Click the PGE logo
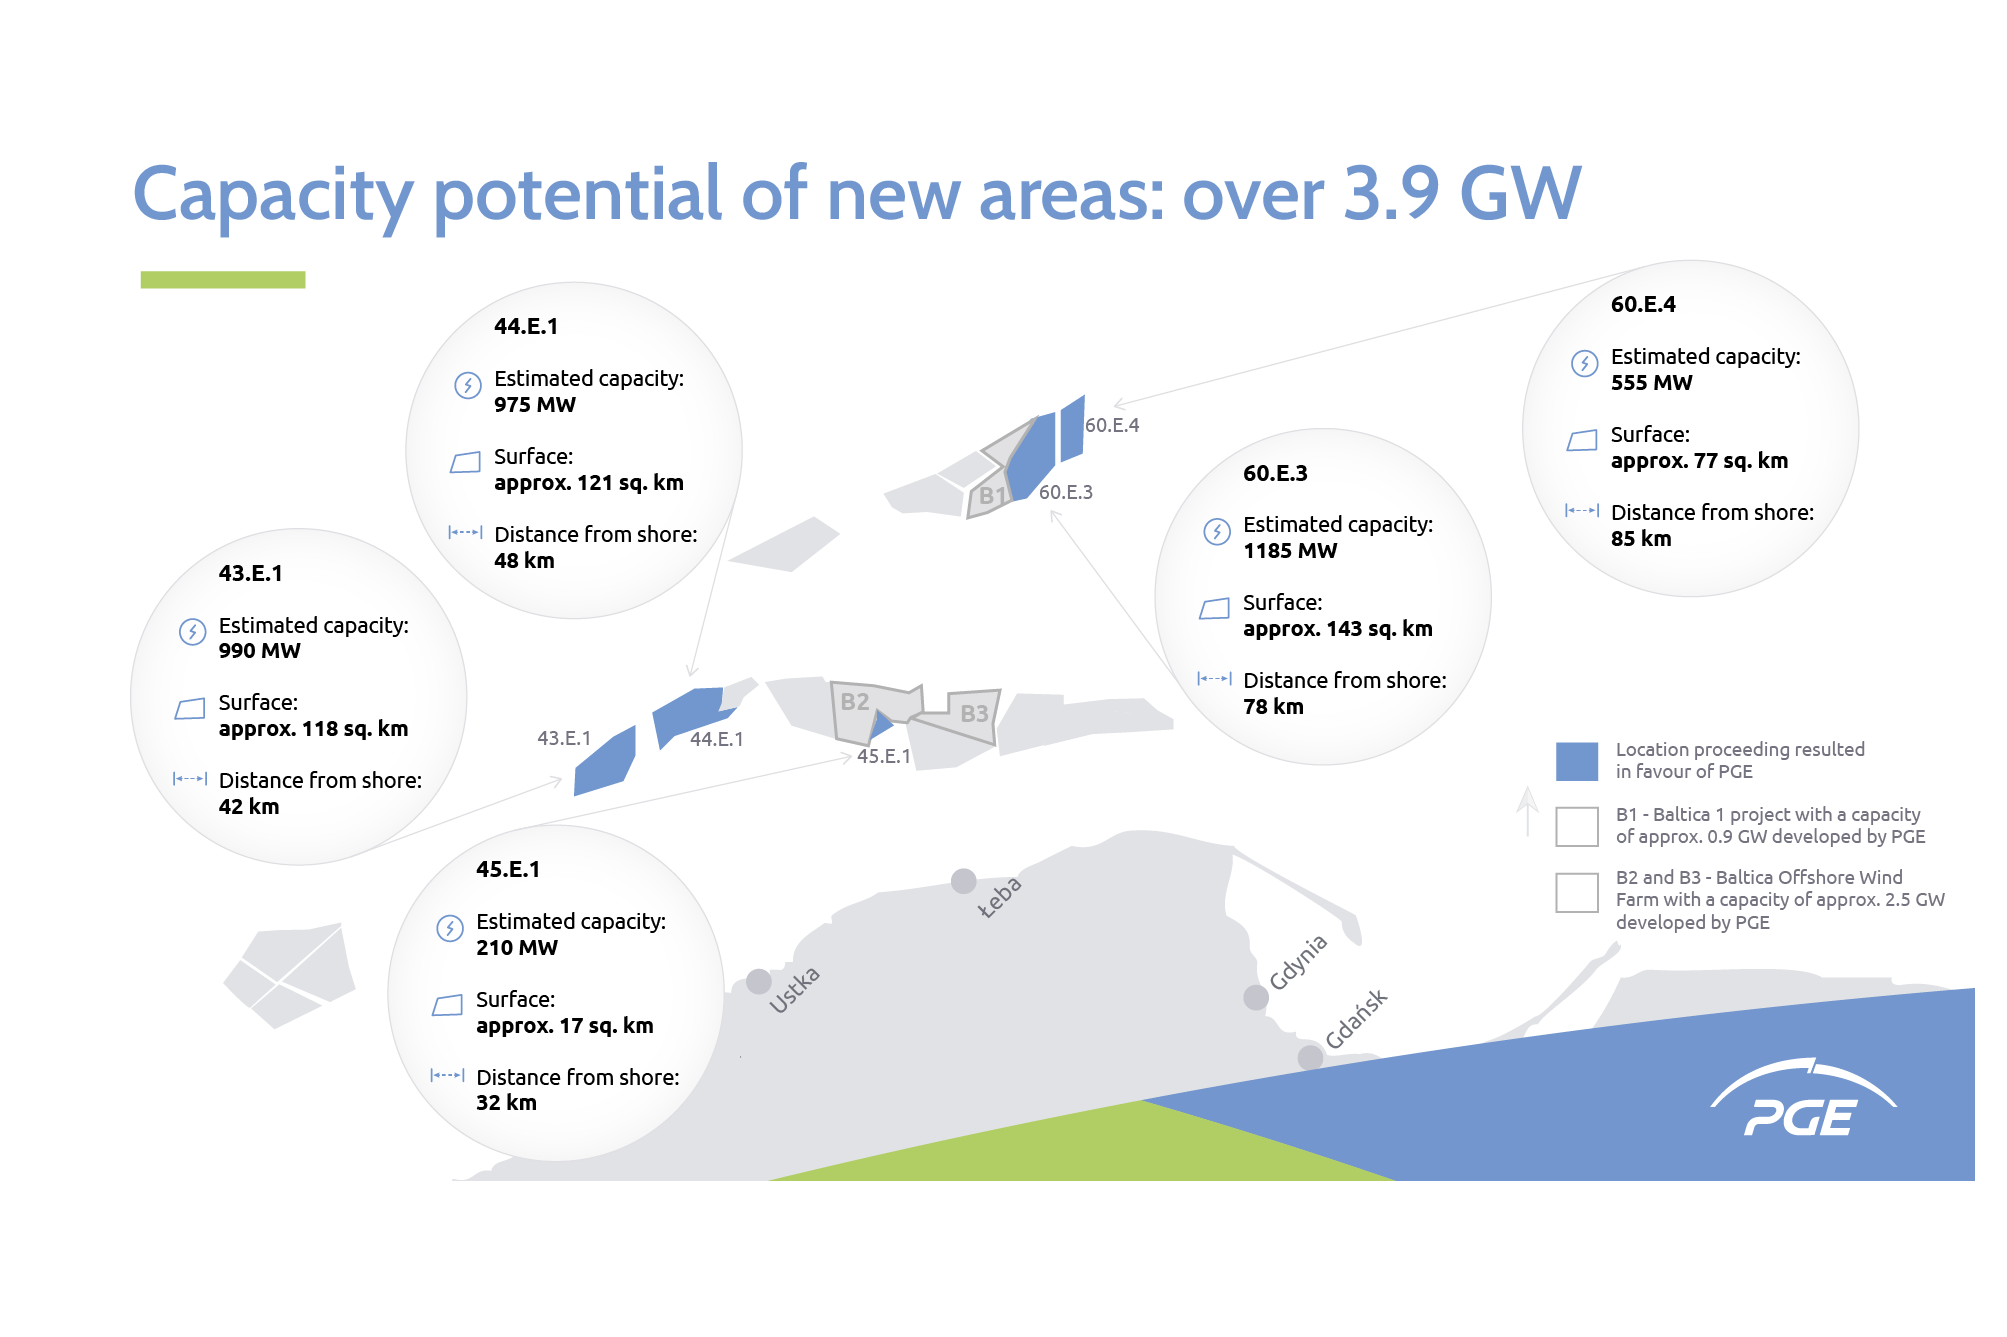2007x1337 pixels. pyautogui.click(x=1803, y=1097)
